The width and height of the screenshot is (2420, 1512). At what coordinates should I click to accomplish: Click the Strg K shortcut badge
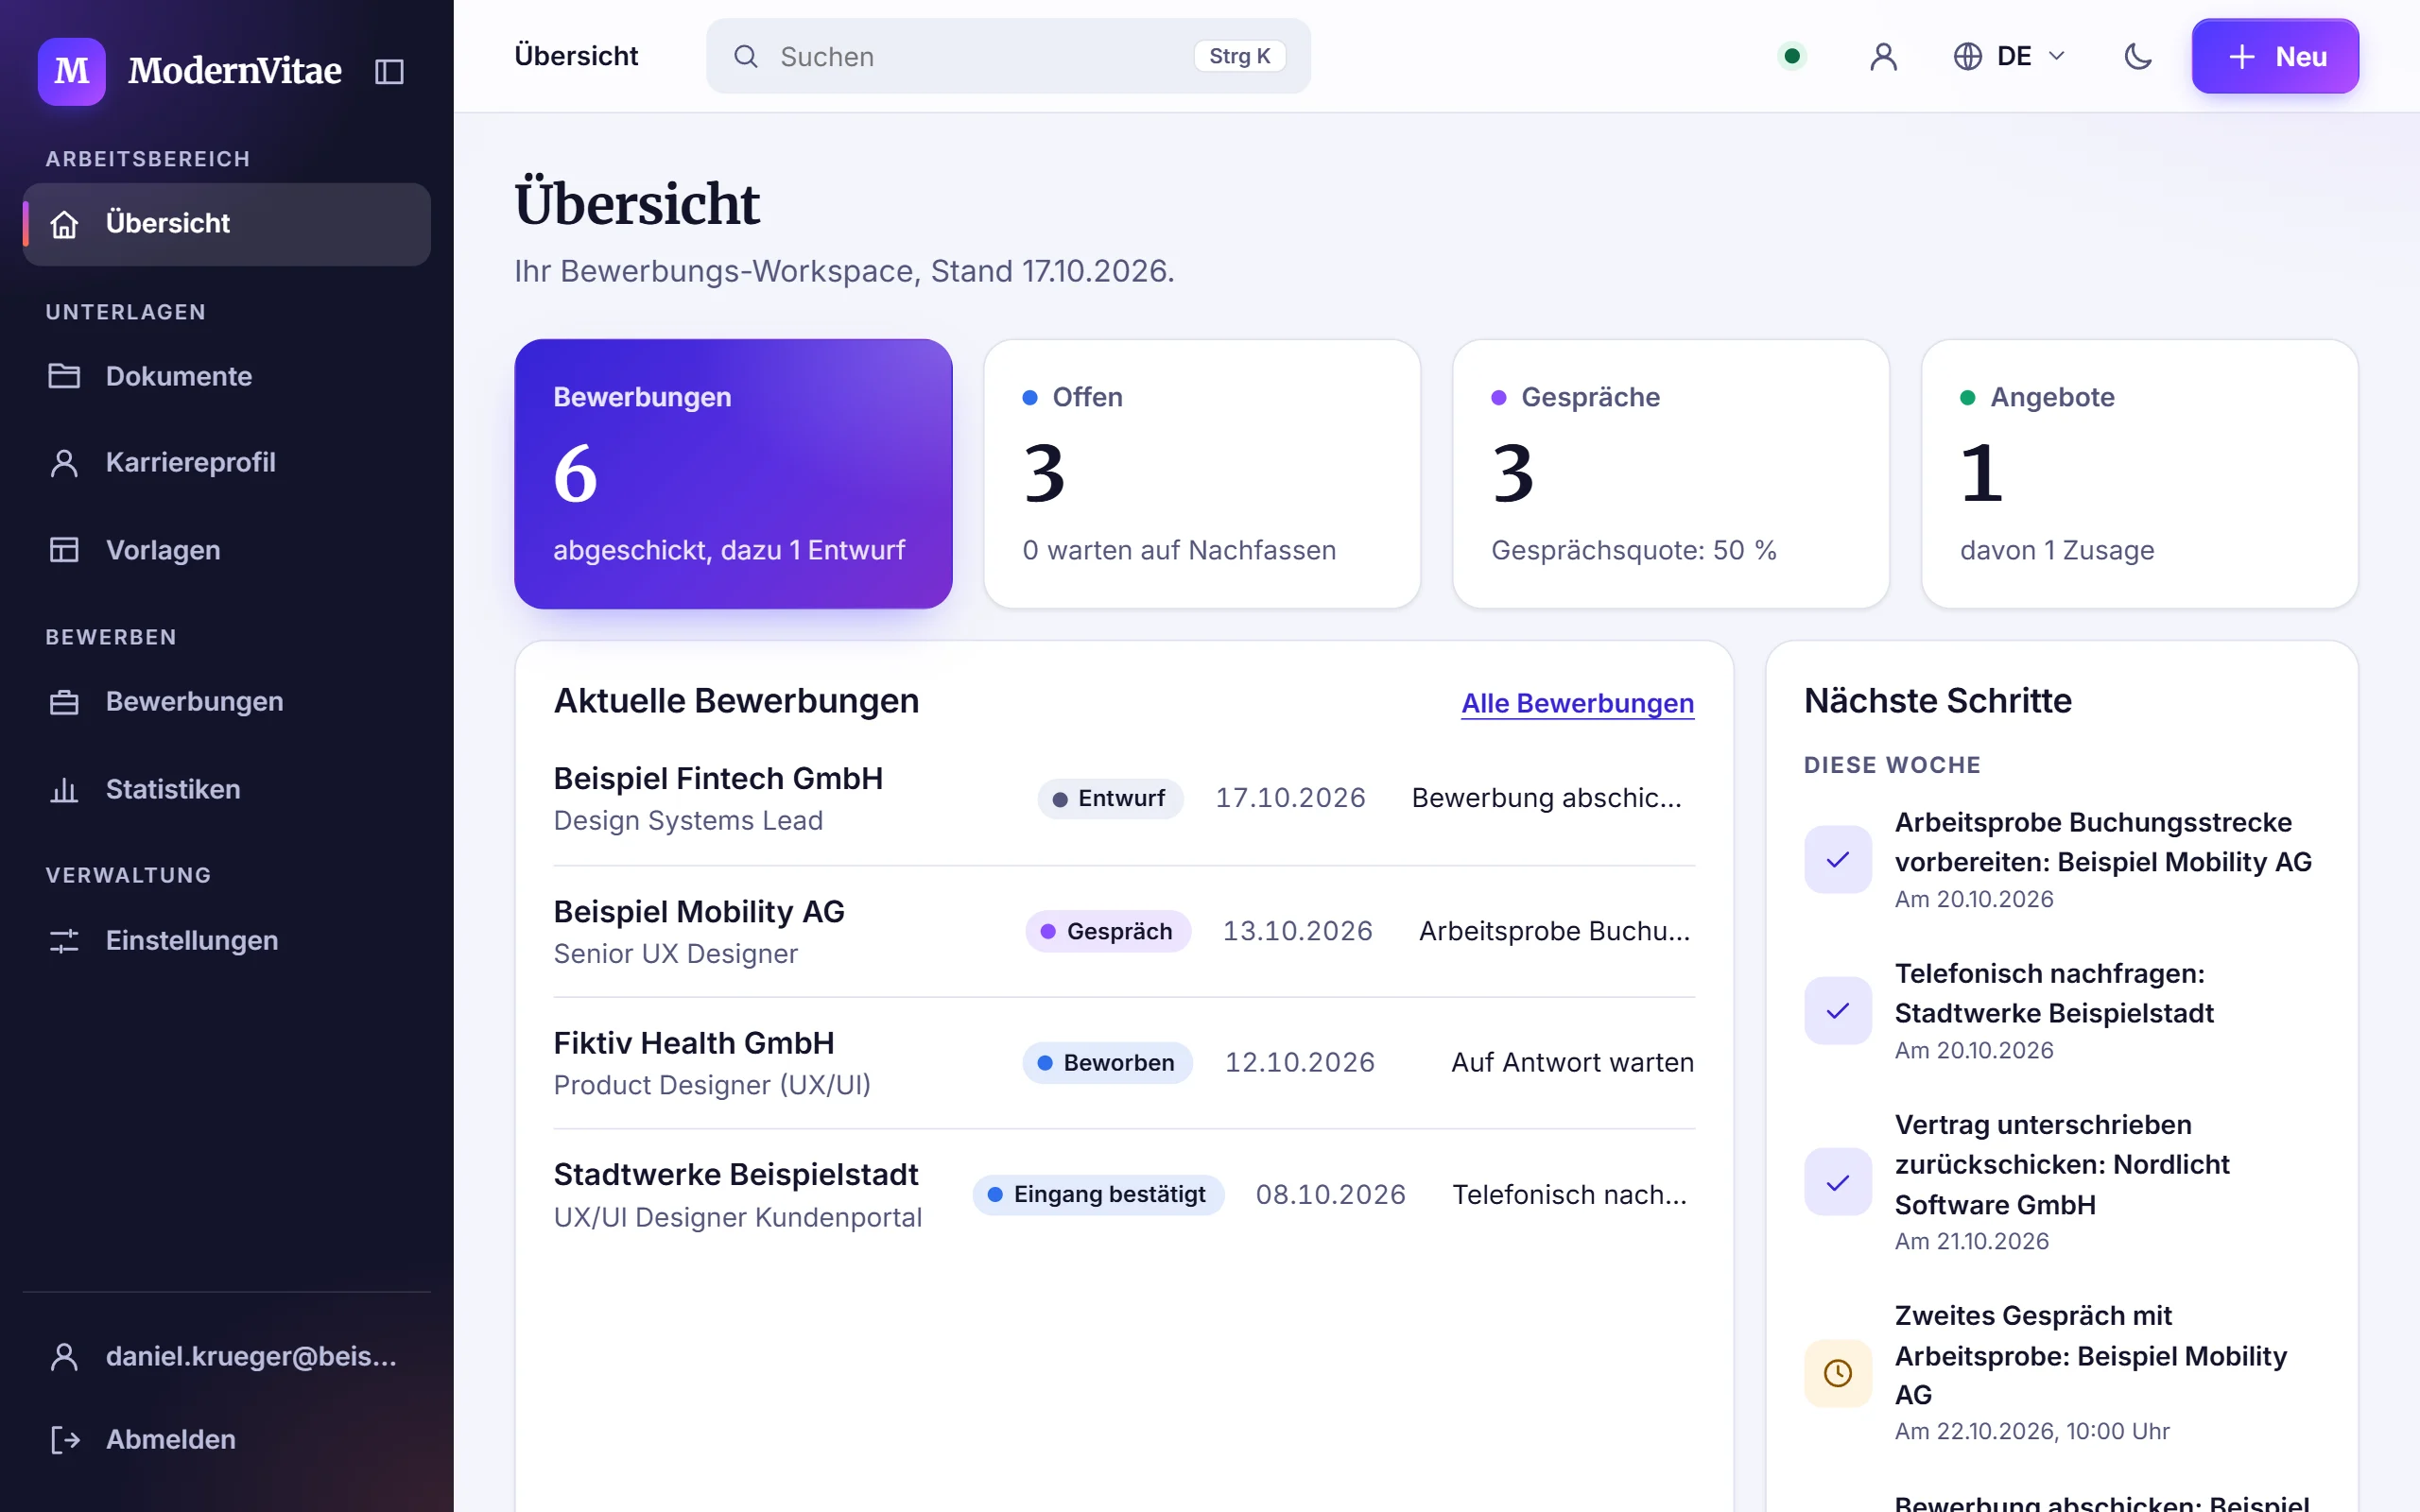coord(1239,56)
